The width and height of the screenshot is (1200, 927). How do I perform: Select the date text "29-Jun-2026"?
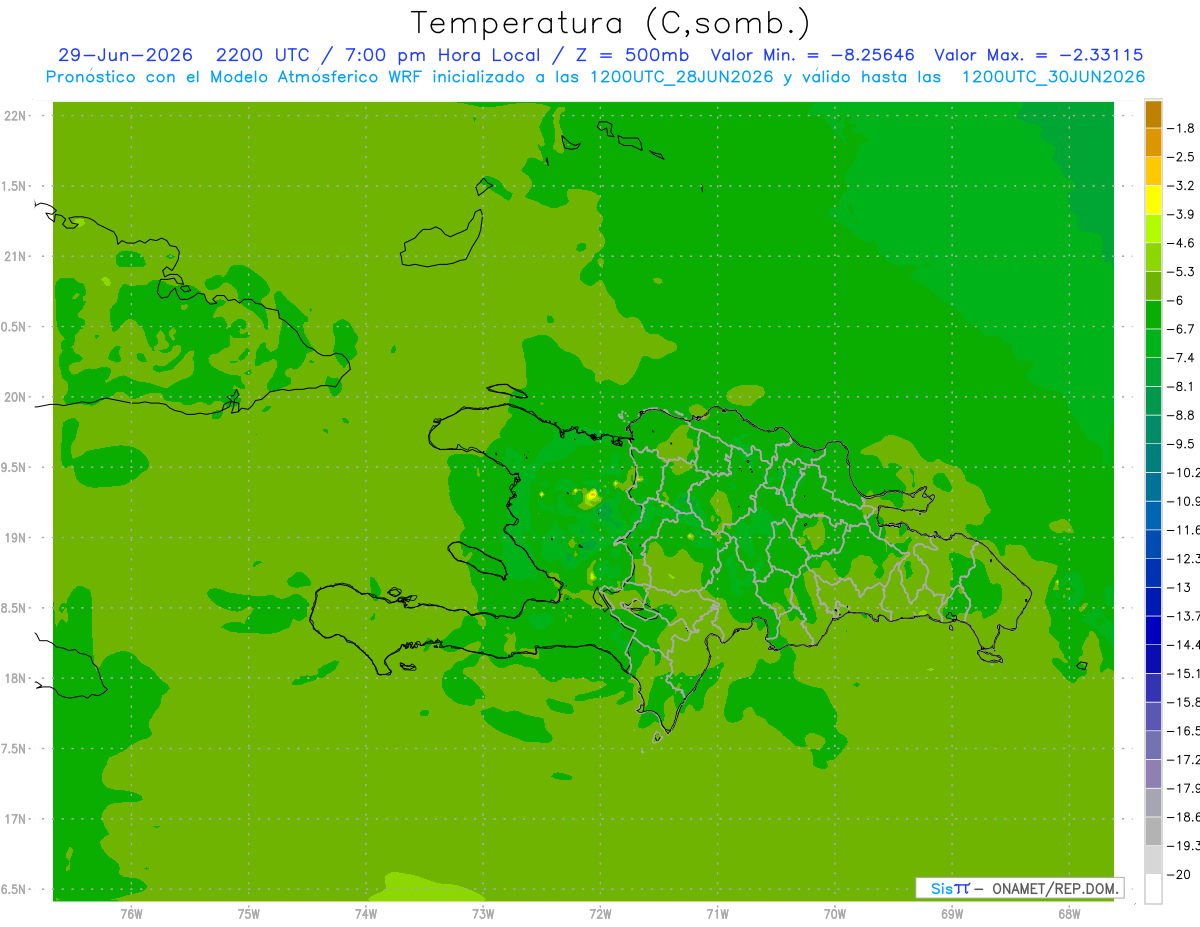tap(125, 55)
